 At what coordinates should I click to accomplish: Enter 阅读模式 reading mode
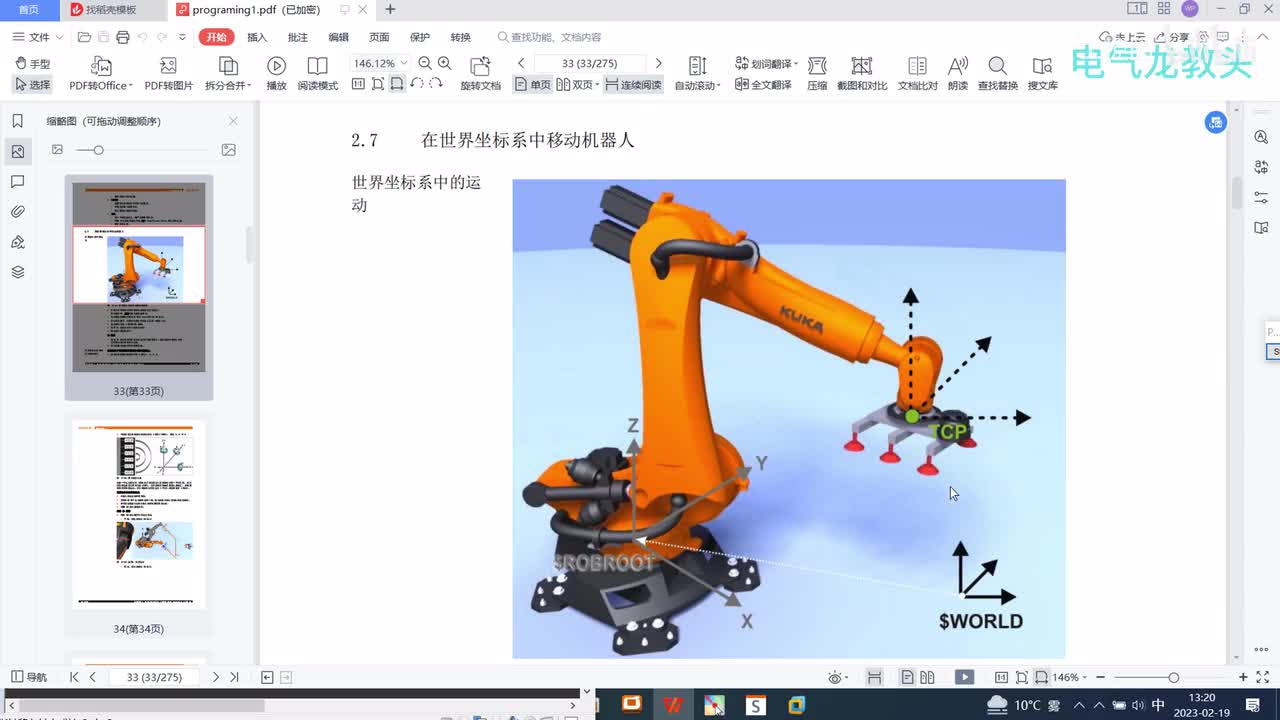tap(317, 74)
